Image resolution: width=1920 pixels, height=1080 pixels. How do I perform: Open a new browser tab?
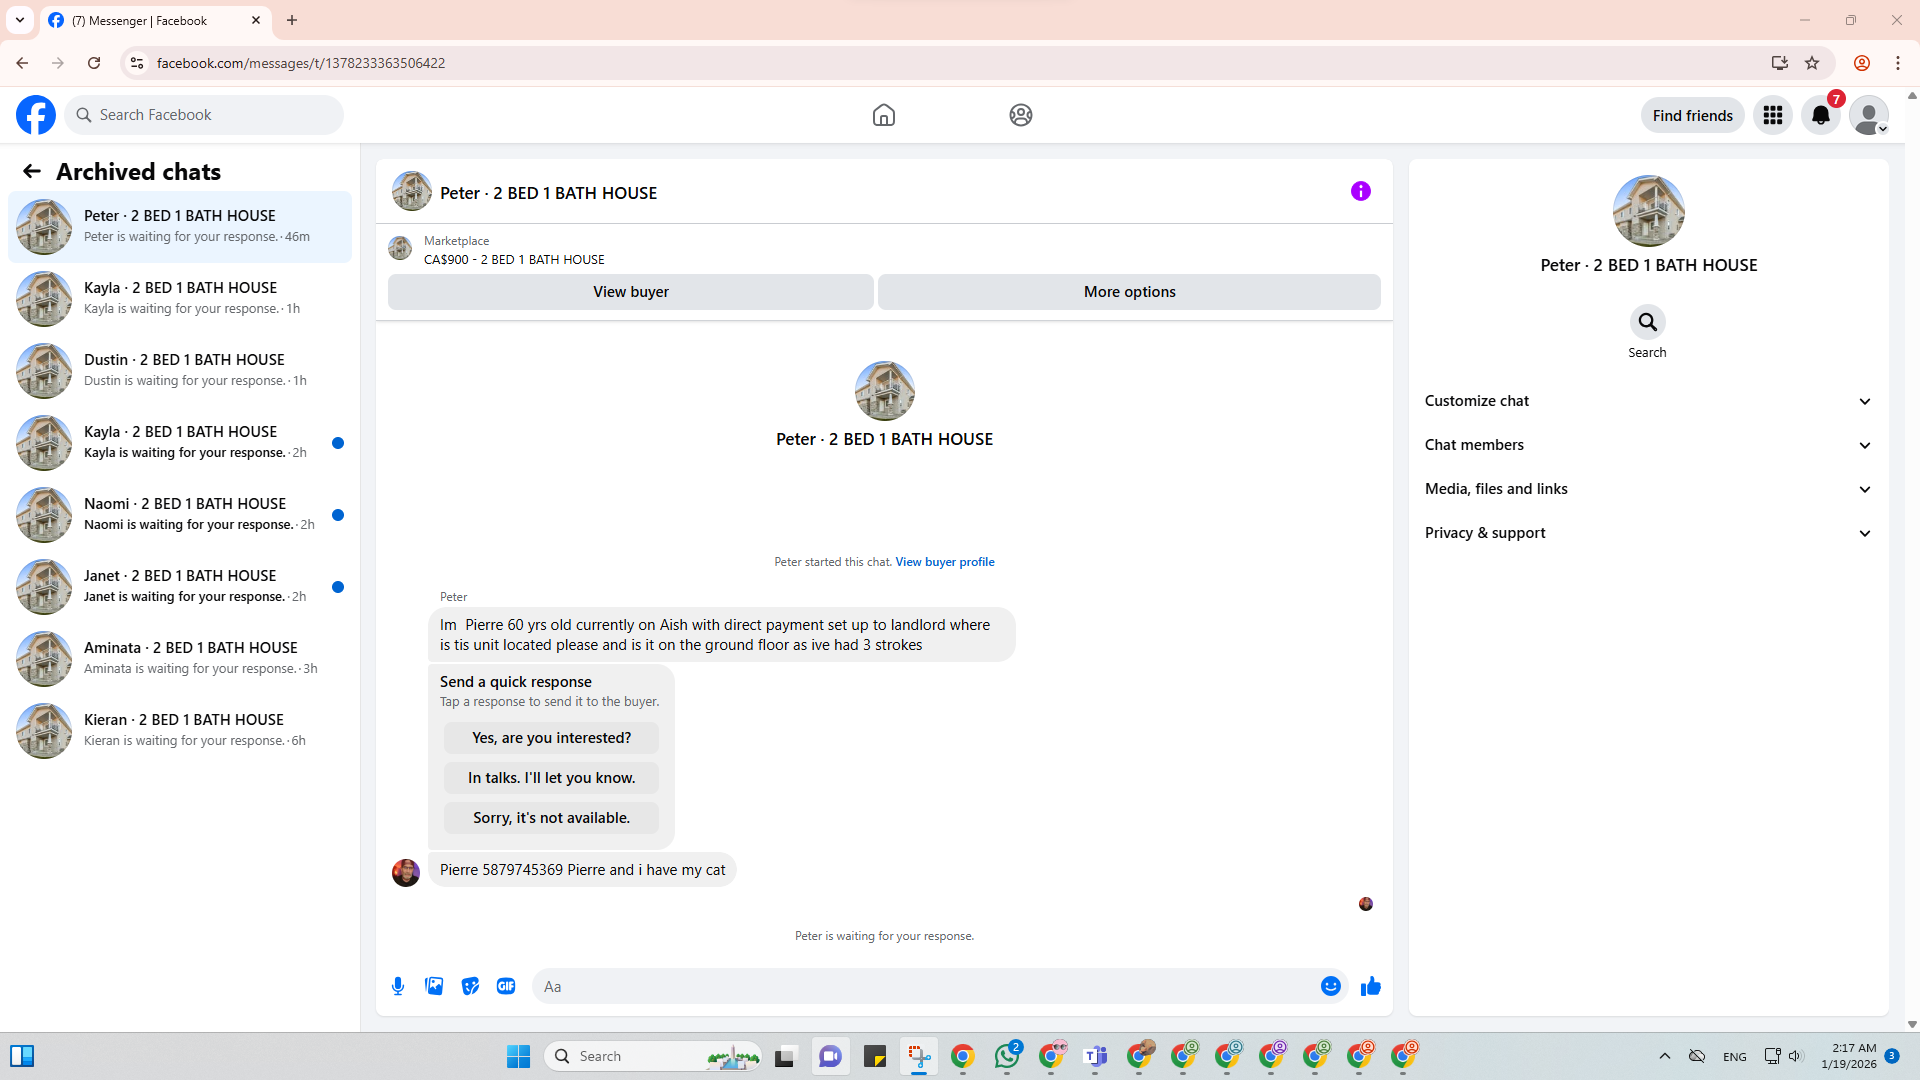[x=292, y=20]
